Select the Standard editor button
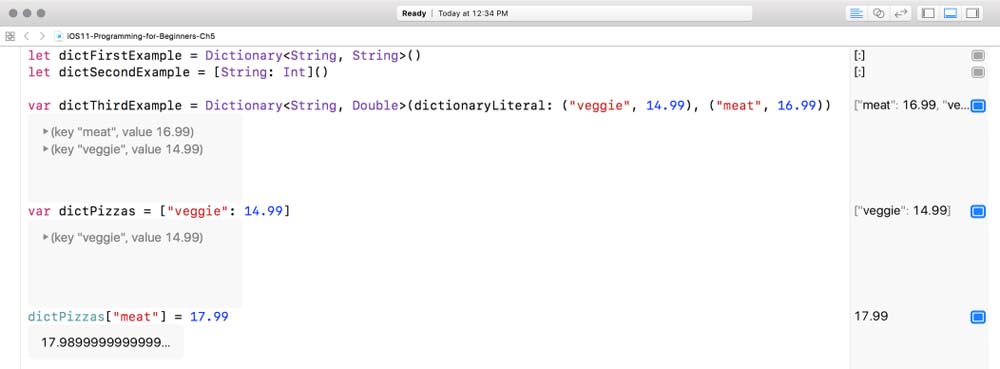1000x369 pixels. point(857,13)
